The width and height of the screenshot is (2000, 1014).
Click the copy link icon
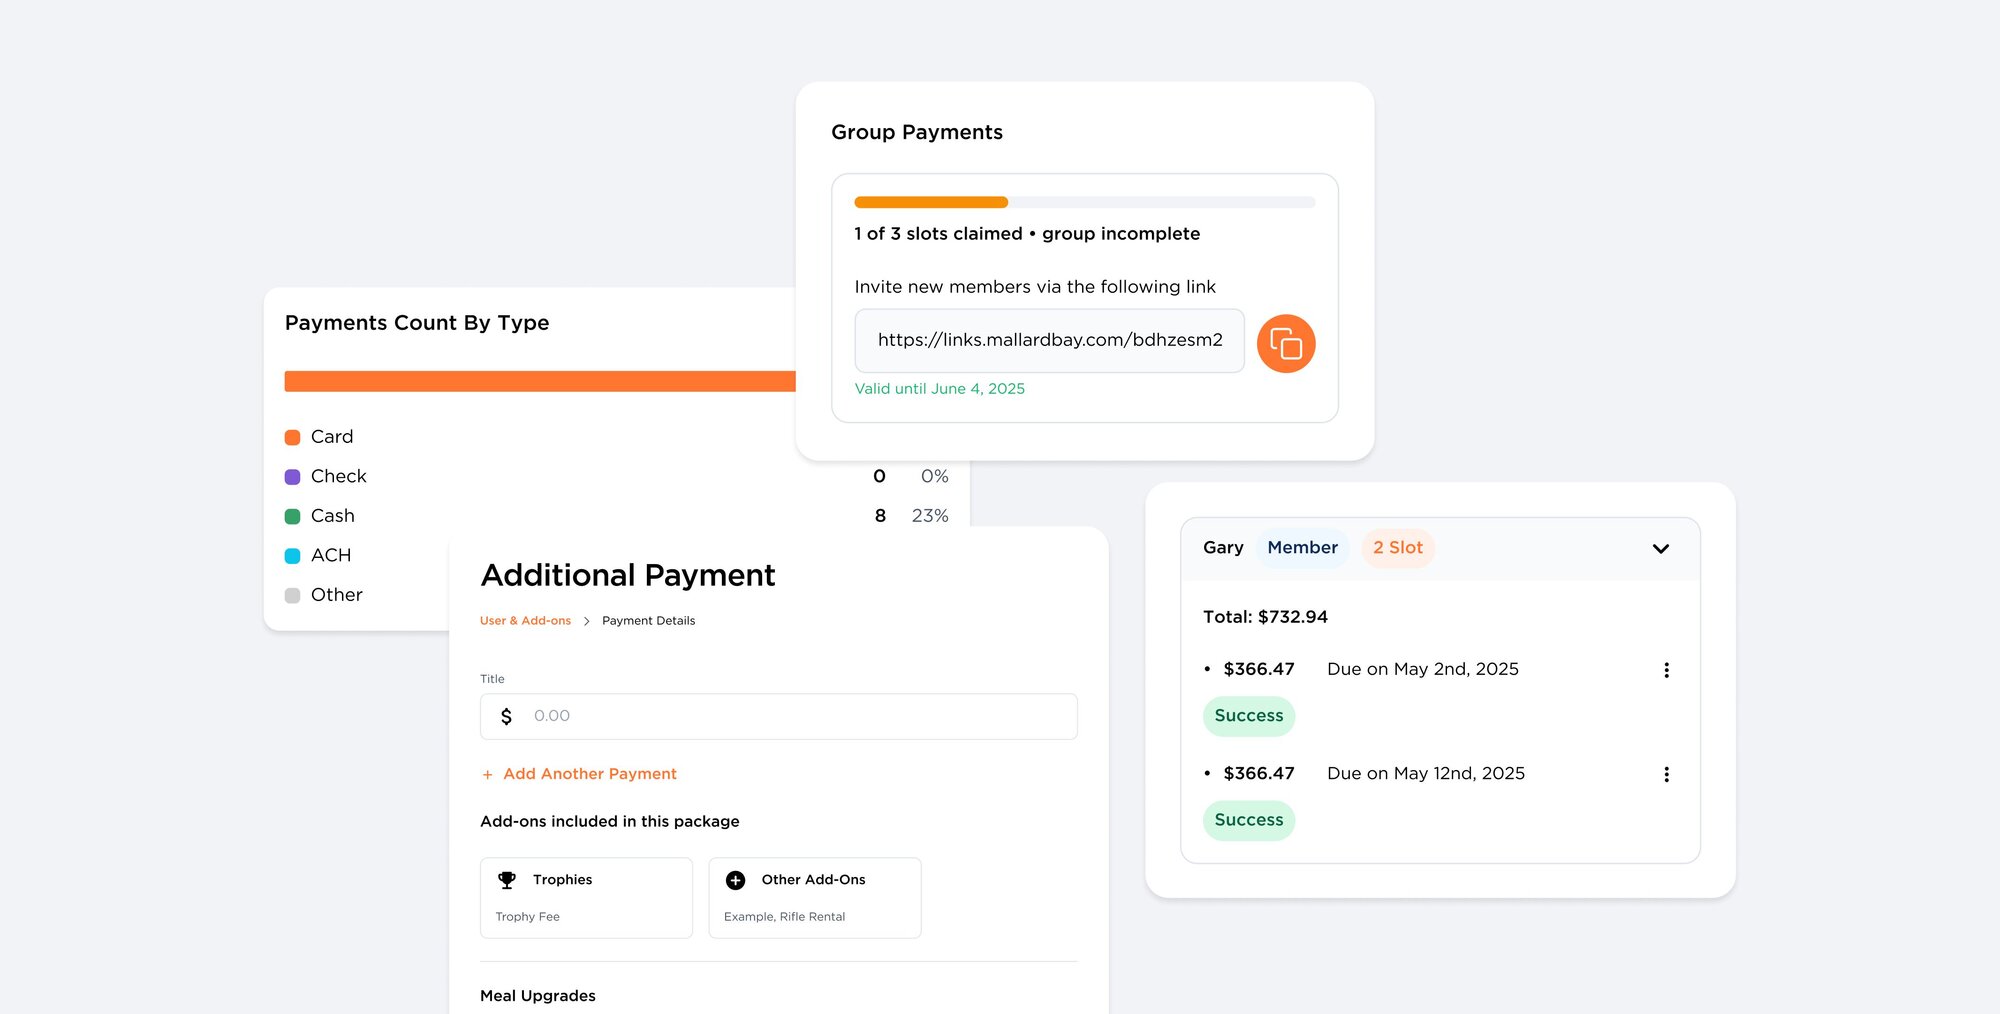coord(1286,342)
